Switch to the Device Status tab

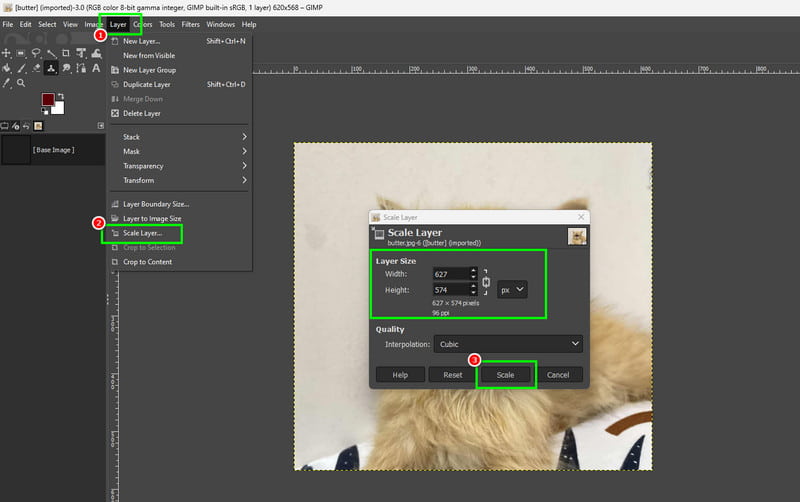(x=15, y=126)
